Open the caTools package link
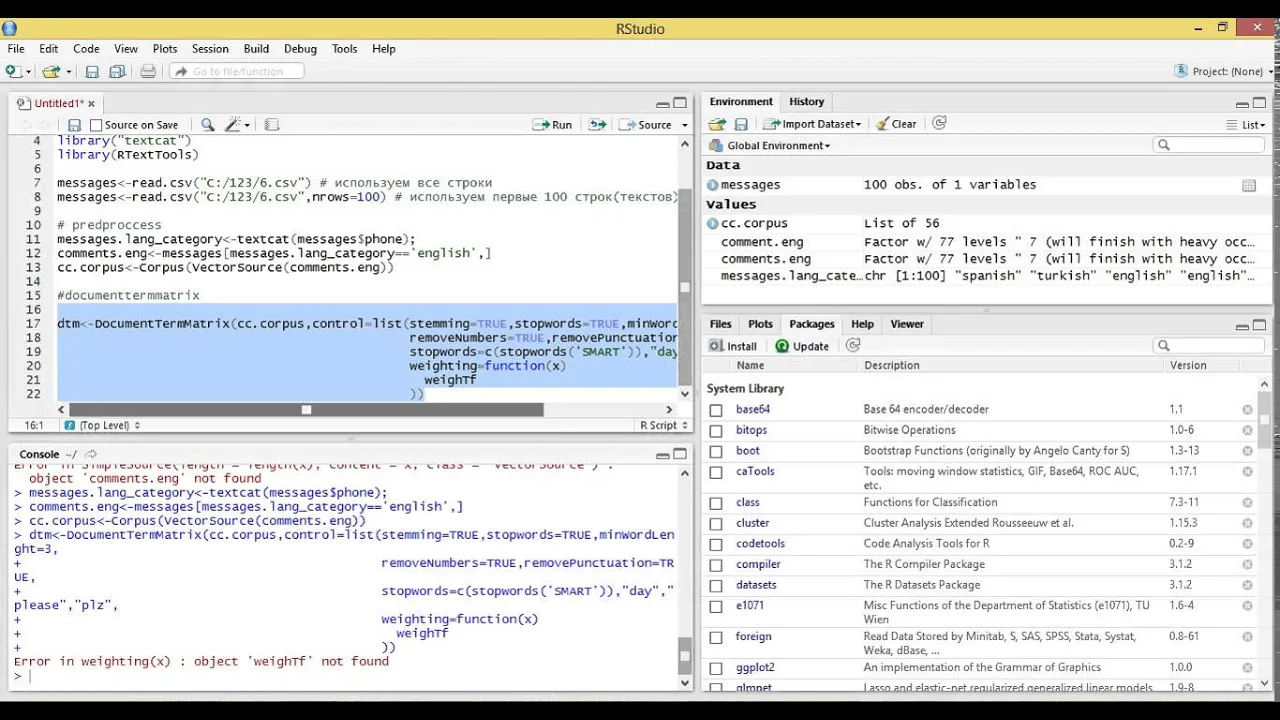1280x720 pixels. point(755,471)
